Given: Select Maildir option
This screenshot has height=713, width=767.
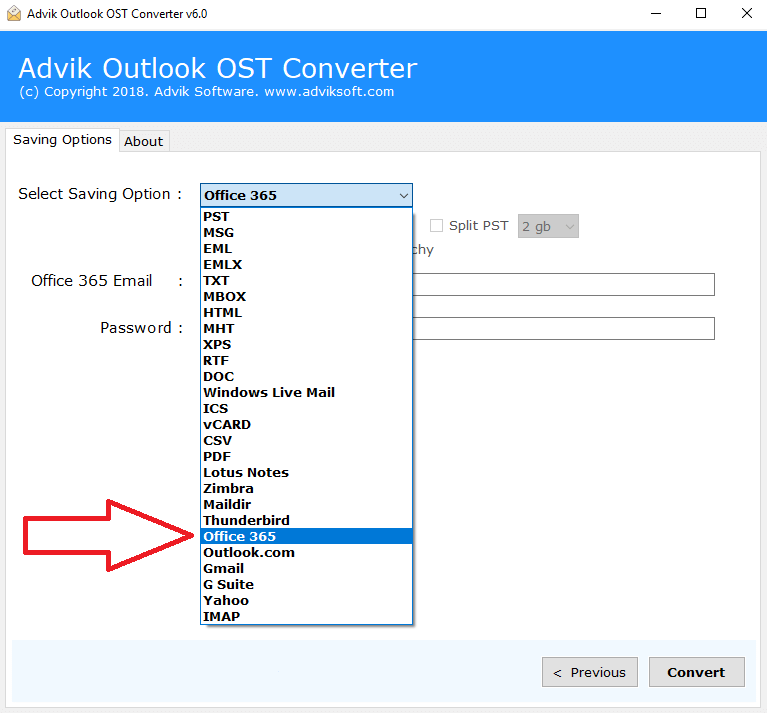Looking at the screenshot, I should (x=306, y=504).
